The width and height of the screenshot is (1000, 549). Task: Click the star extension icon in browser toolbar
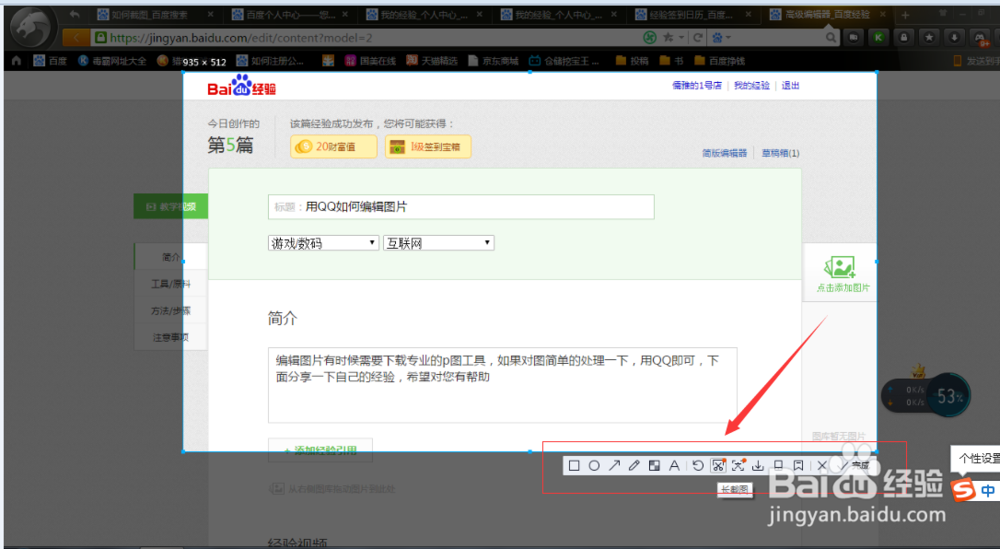pos(929,38)
